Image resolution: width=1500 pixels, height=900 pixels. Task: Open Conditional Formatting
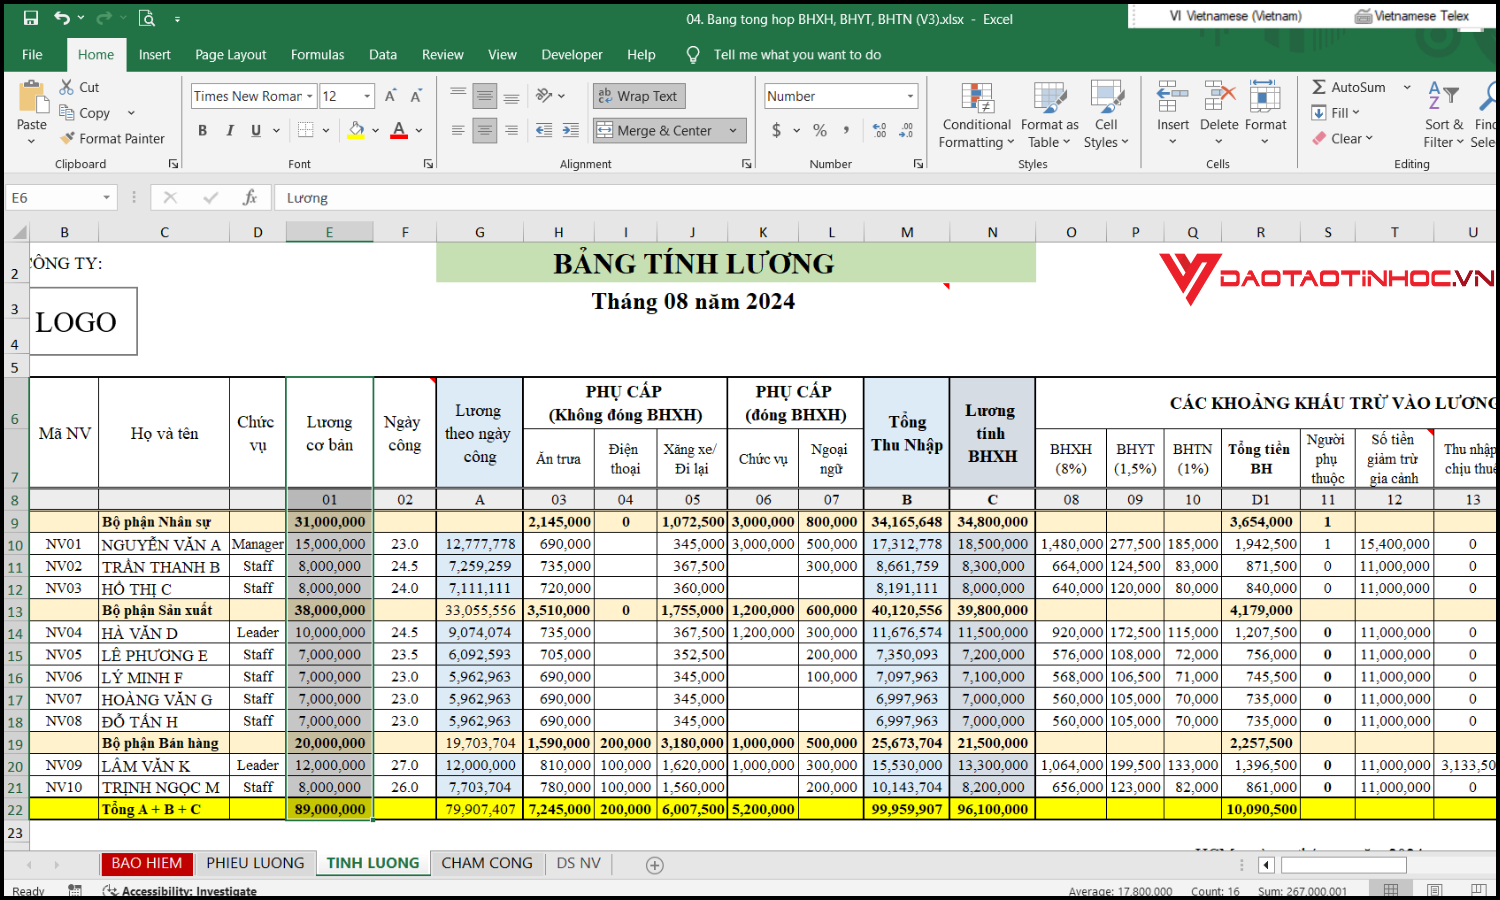976,115
